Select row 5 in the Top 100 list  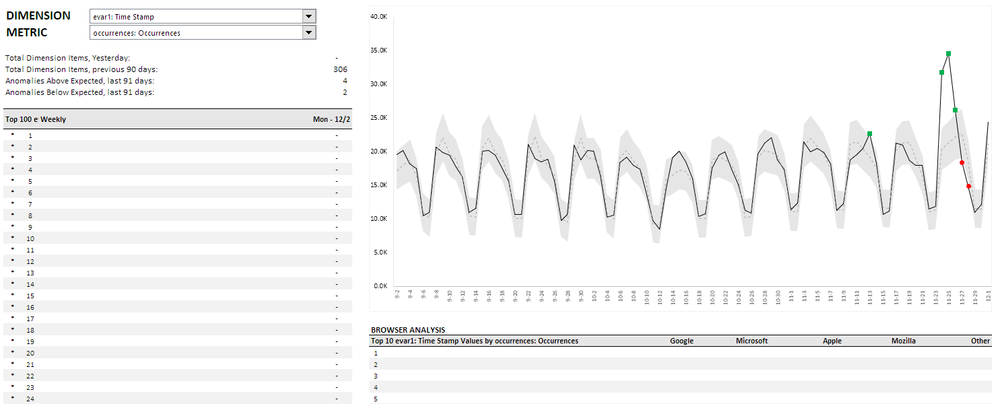pos(178,181)
